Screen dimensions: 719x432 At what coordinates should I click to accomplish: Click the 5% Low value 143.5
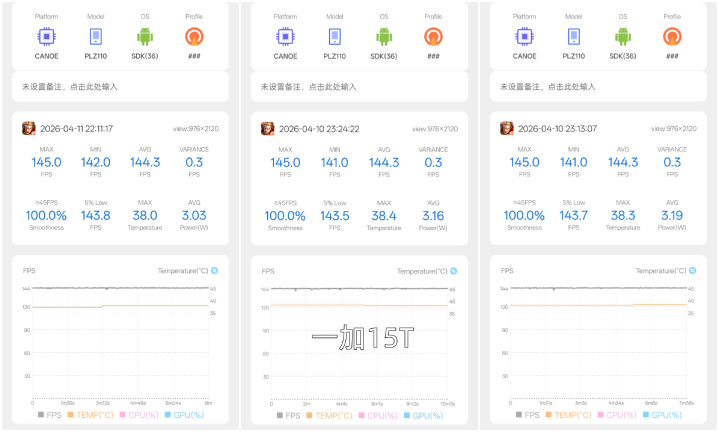click(335, 216)
